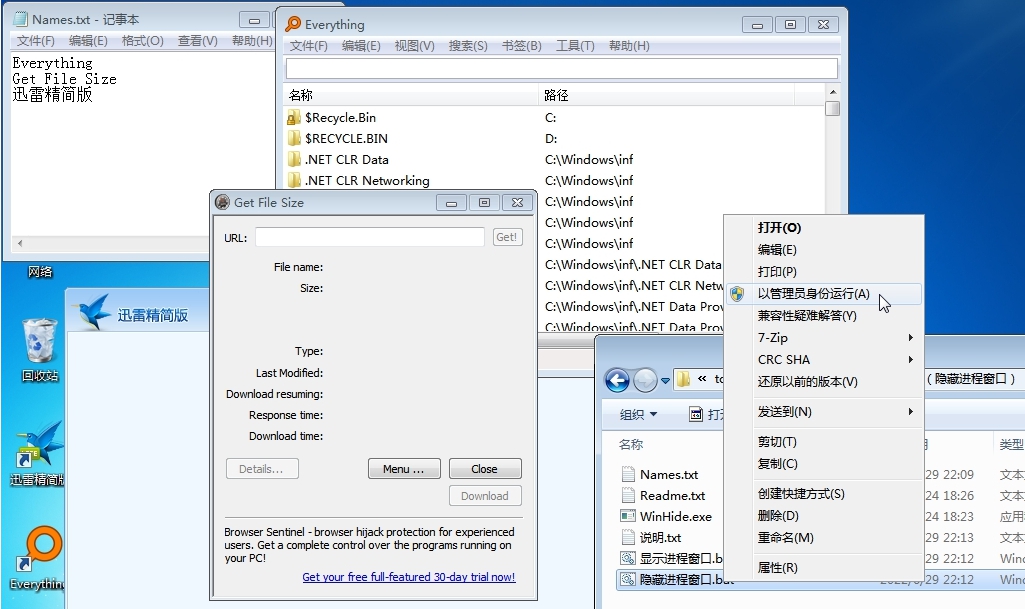Choose 创建快捷方式(S) in context menu
The height and width of the screenshot is (609, 1025).
(825, 494)
